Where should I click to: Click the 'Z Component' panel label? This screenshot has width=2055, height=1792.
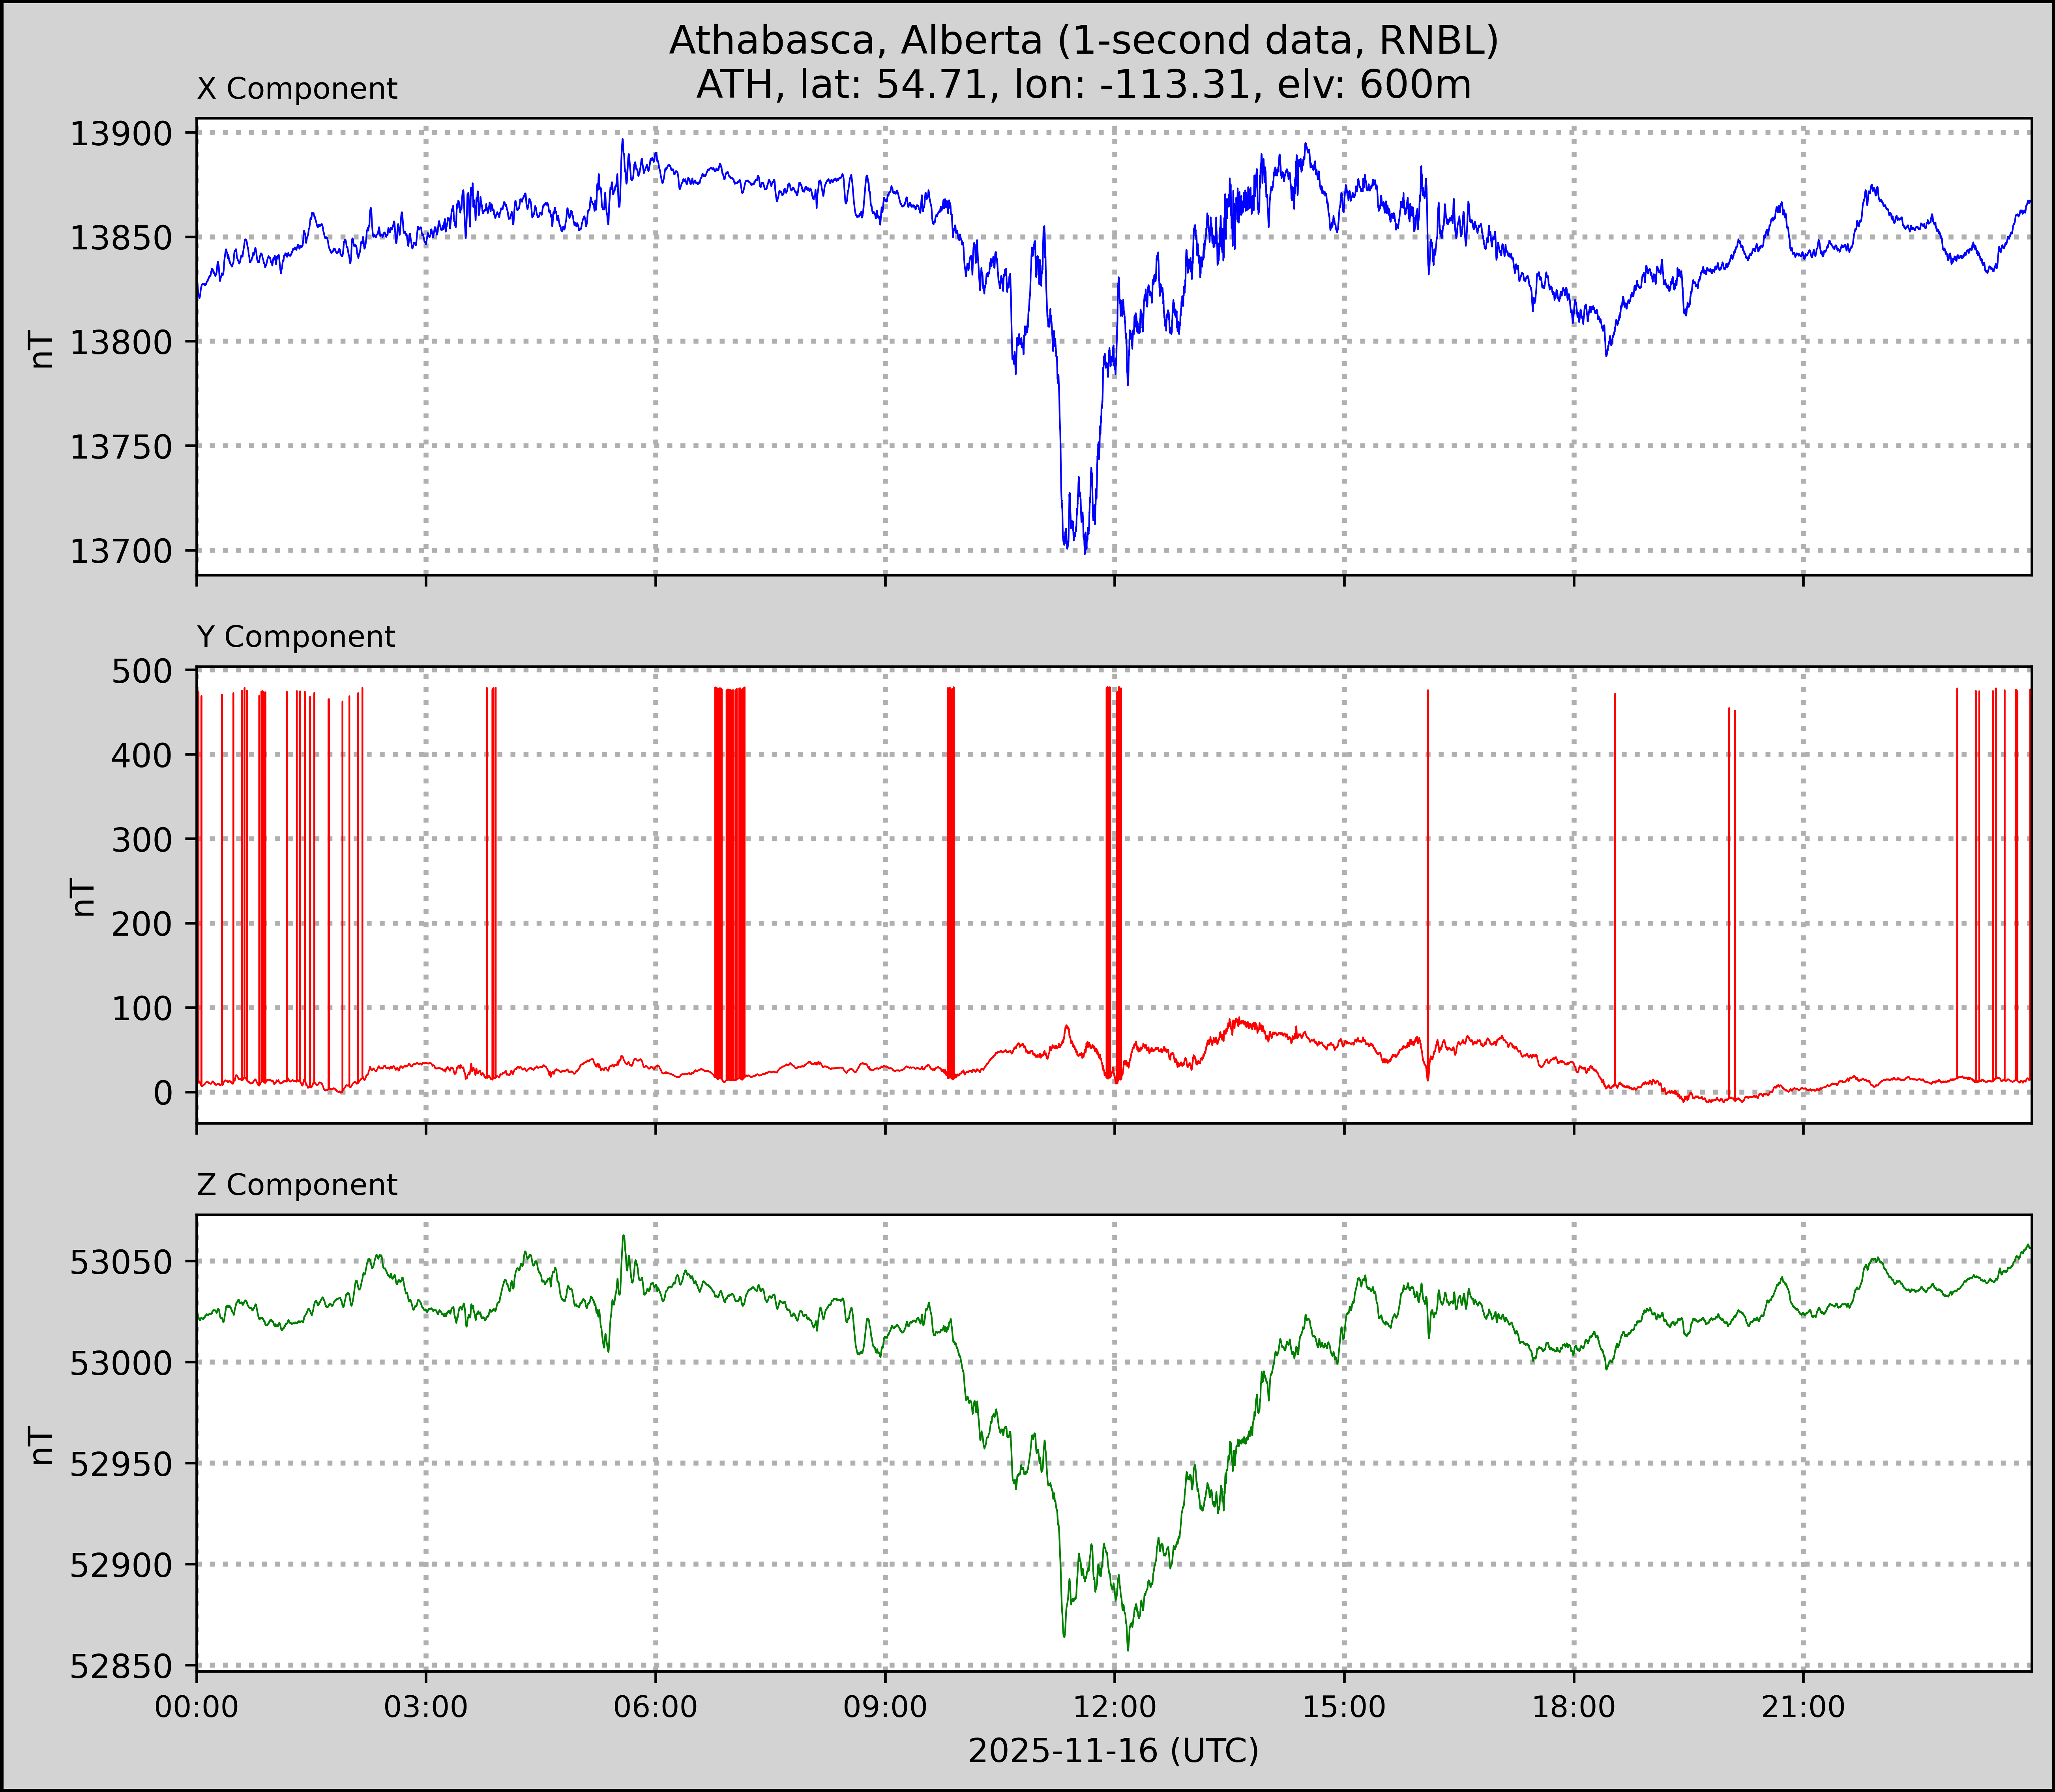click(x=297, y=1185)
